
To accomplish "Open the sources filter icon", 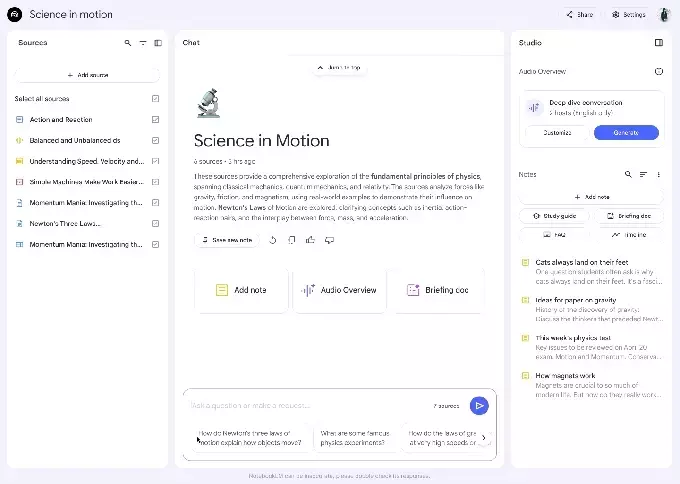I will pyautogui.click(x=143, y=43).
